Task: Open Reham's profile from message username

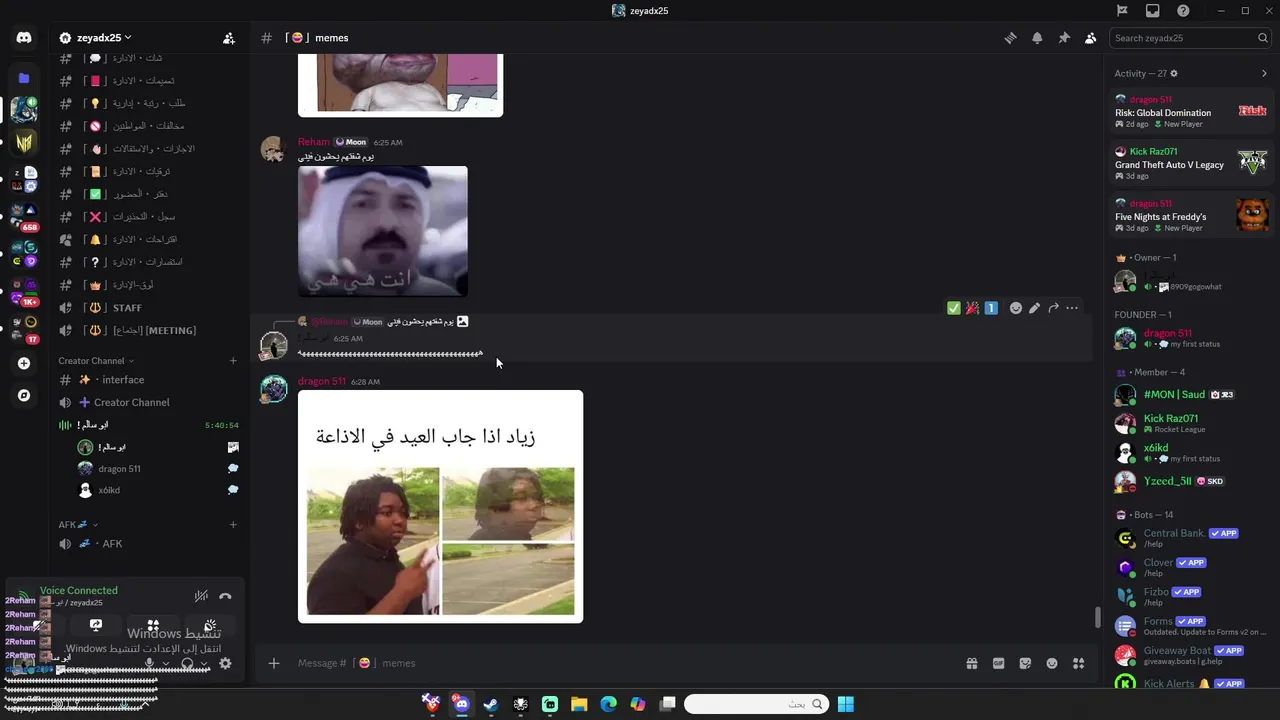Action: click(x=313, y=142)
